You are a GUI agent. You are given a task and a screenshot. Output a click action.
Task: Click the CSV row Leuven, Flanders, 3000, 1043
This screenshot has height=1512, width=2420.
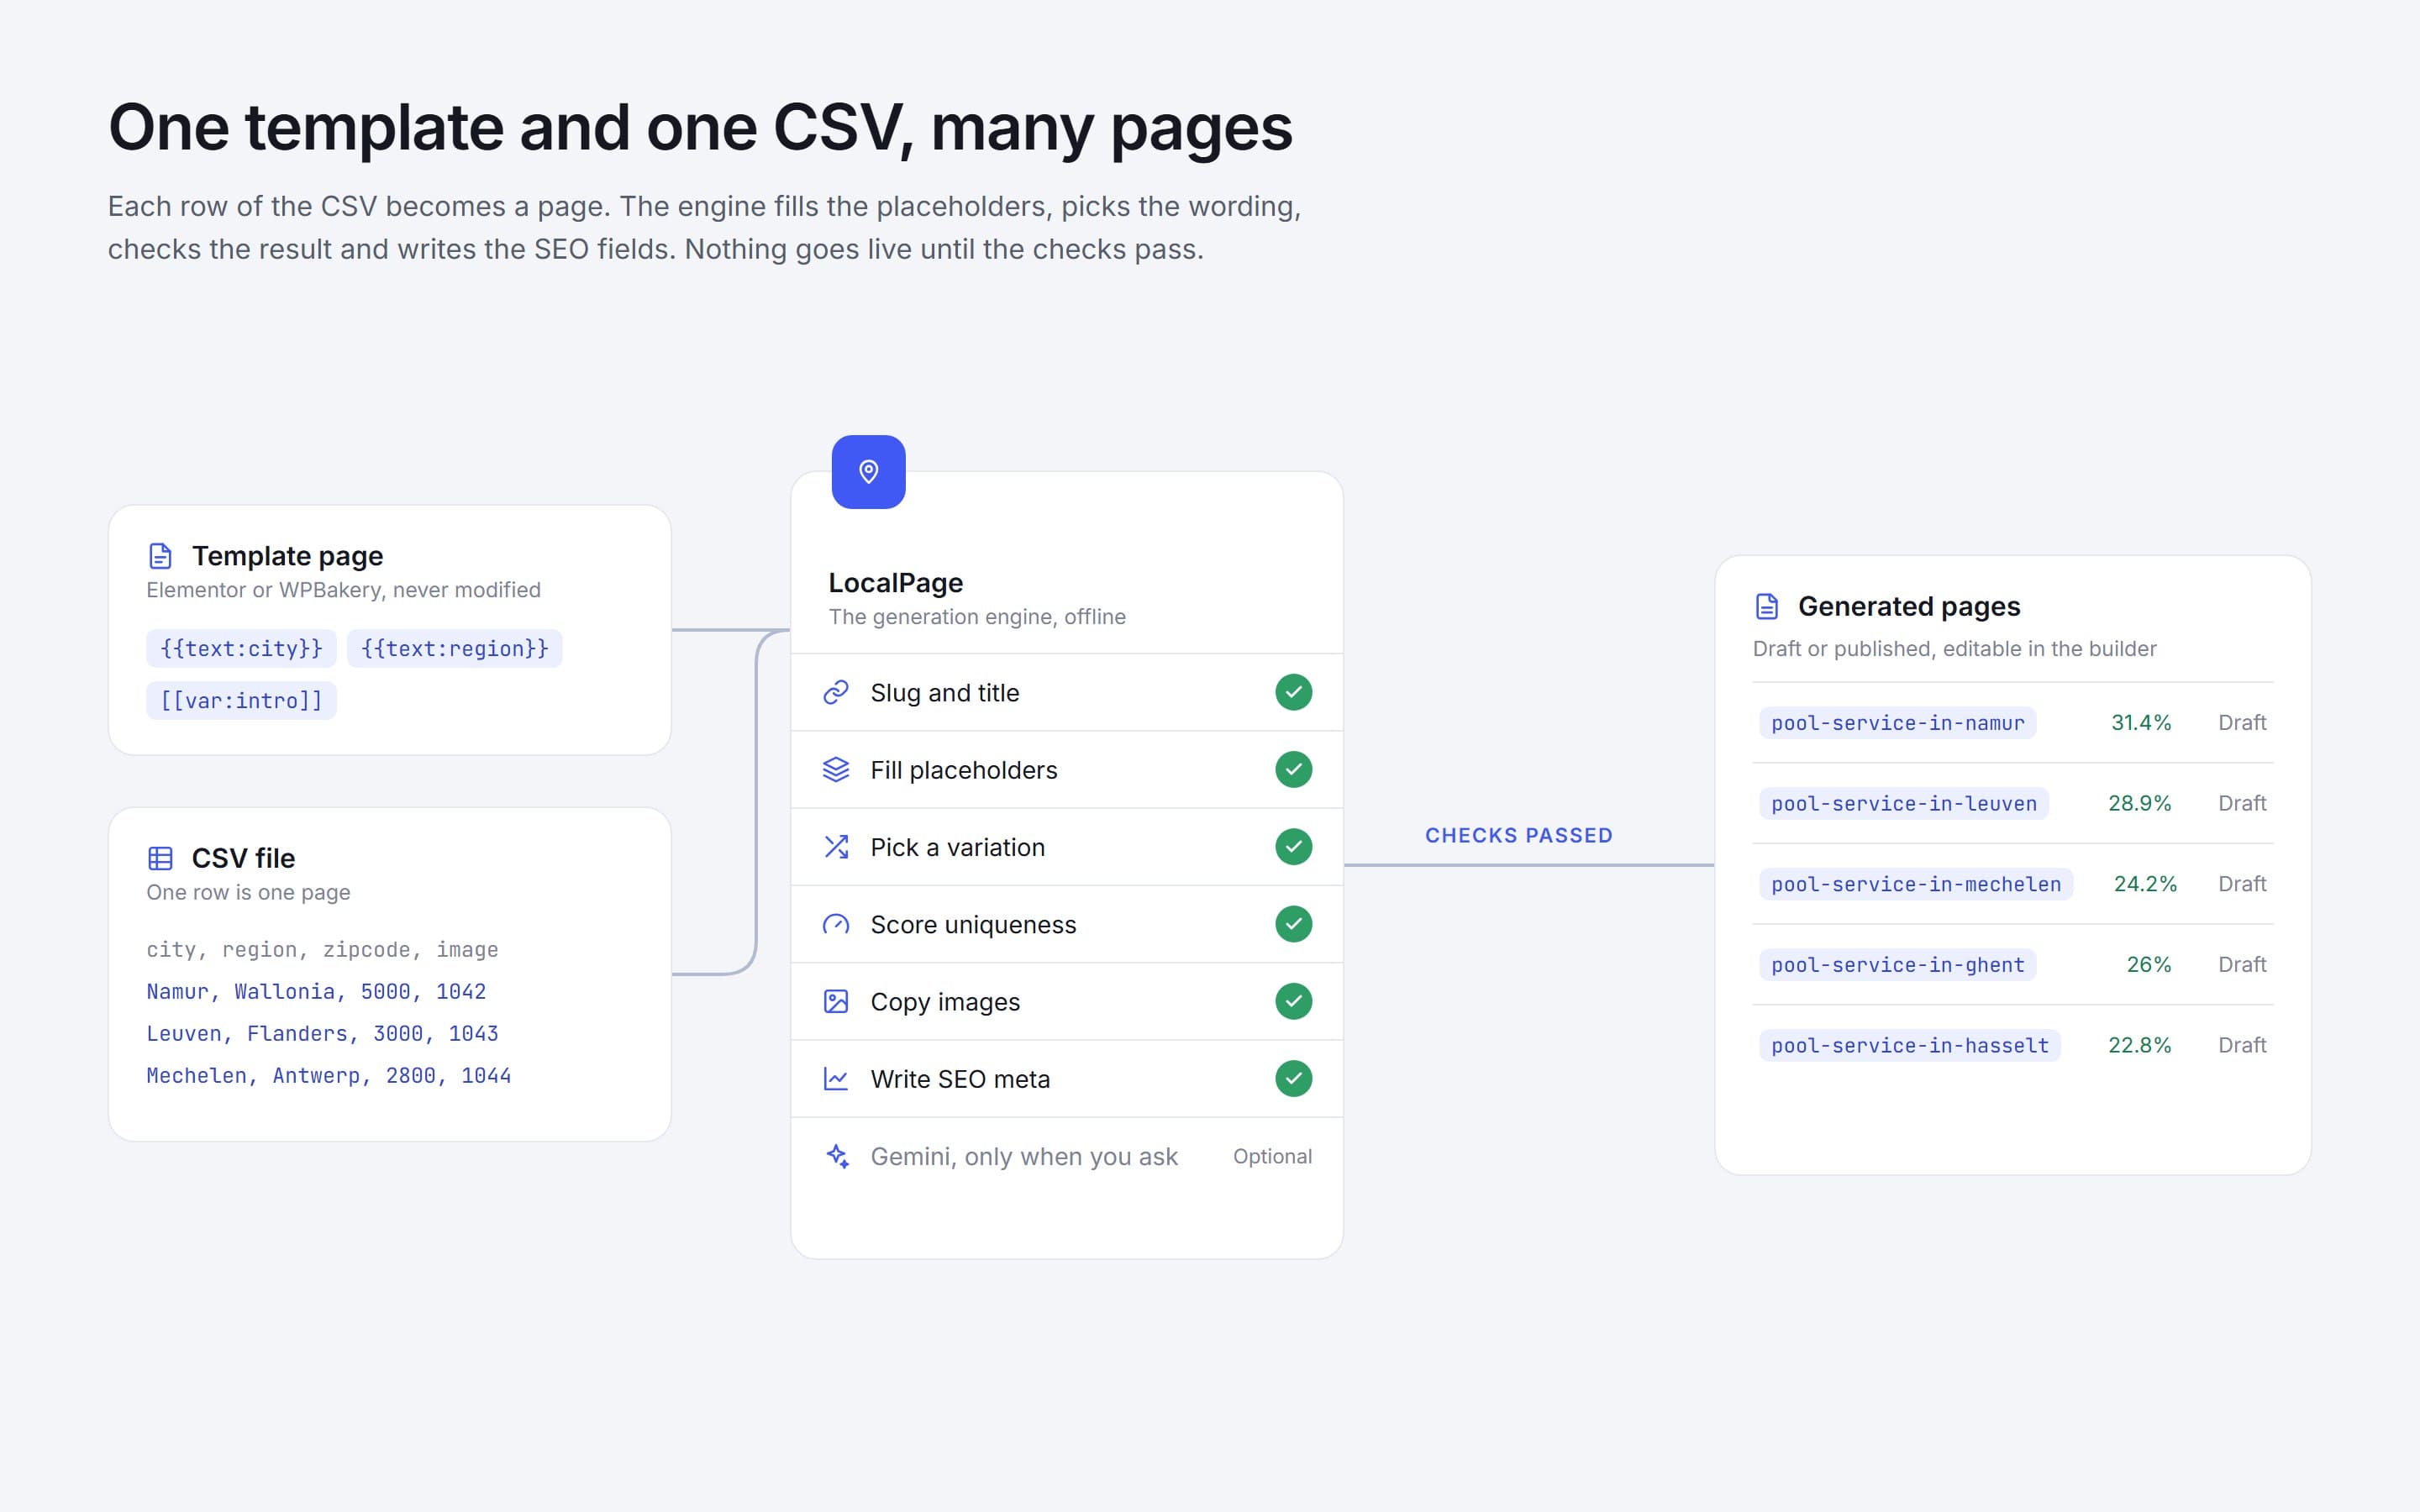pyautogui.click(x=322, y=1034)
